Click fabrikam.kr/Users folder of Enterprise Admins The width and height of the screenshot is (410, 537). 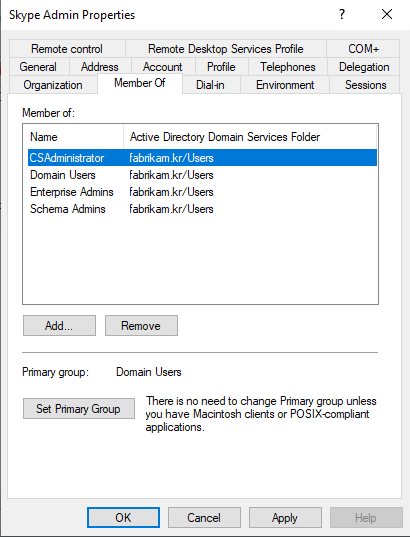click(x=171, y=192)
